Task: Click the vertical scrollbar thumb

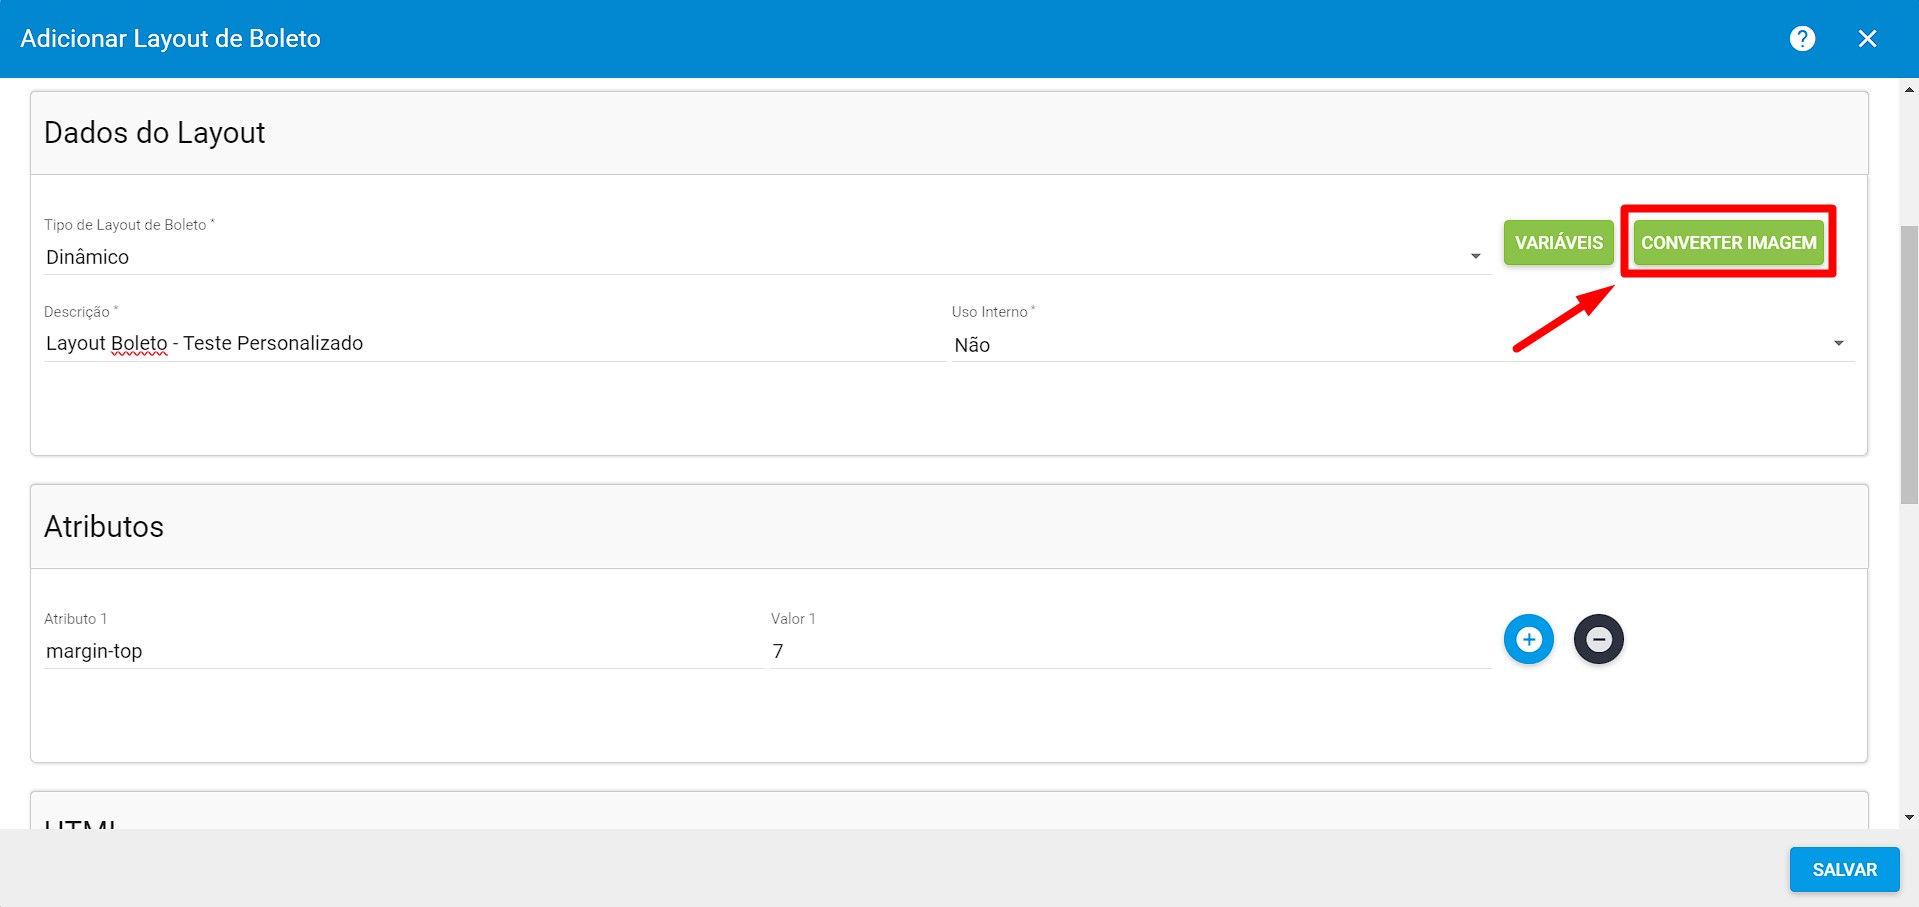Action: 1909,365
